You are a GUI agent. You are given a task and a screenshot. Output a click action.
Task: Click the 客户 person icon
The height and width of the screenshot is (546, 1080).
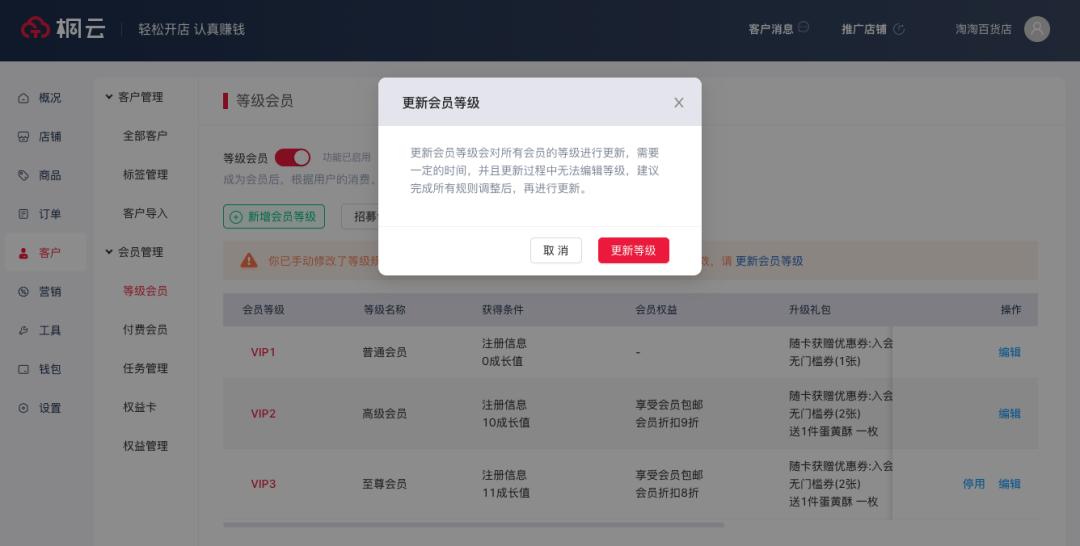click(x=23, y=253)
